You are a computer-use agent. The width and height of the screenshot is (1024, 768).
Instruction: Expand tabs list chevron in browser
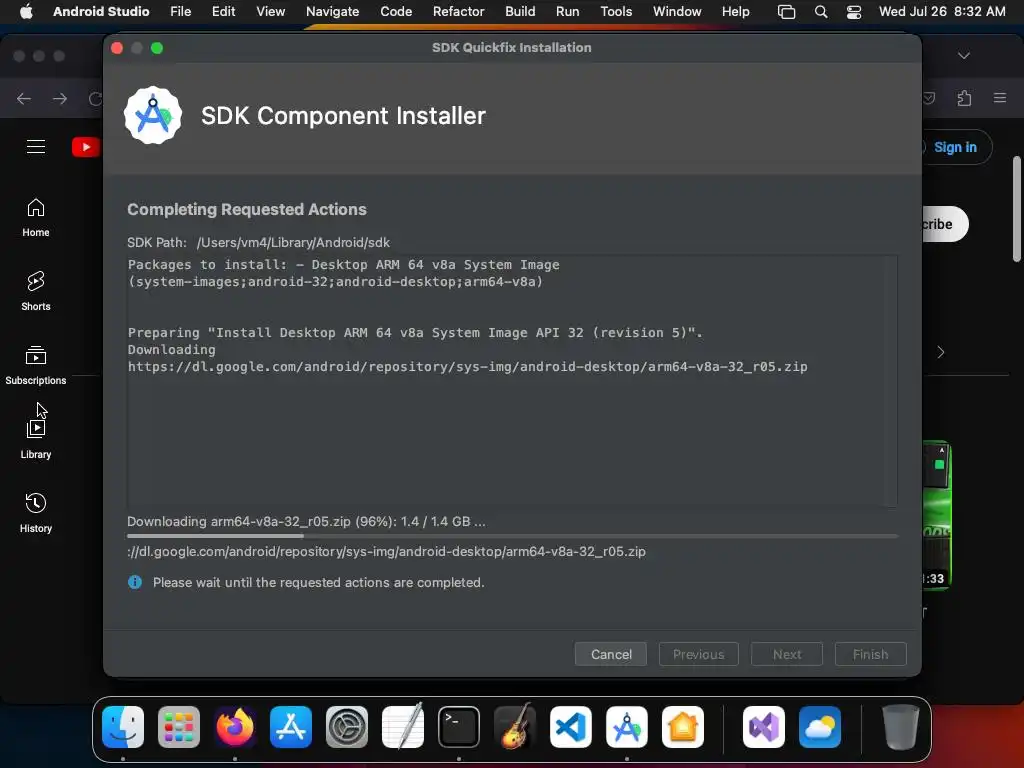pyautogui.click(x=964, y=56)
